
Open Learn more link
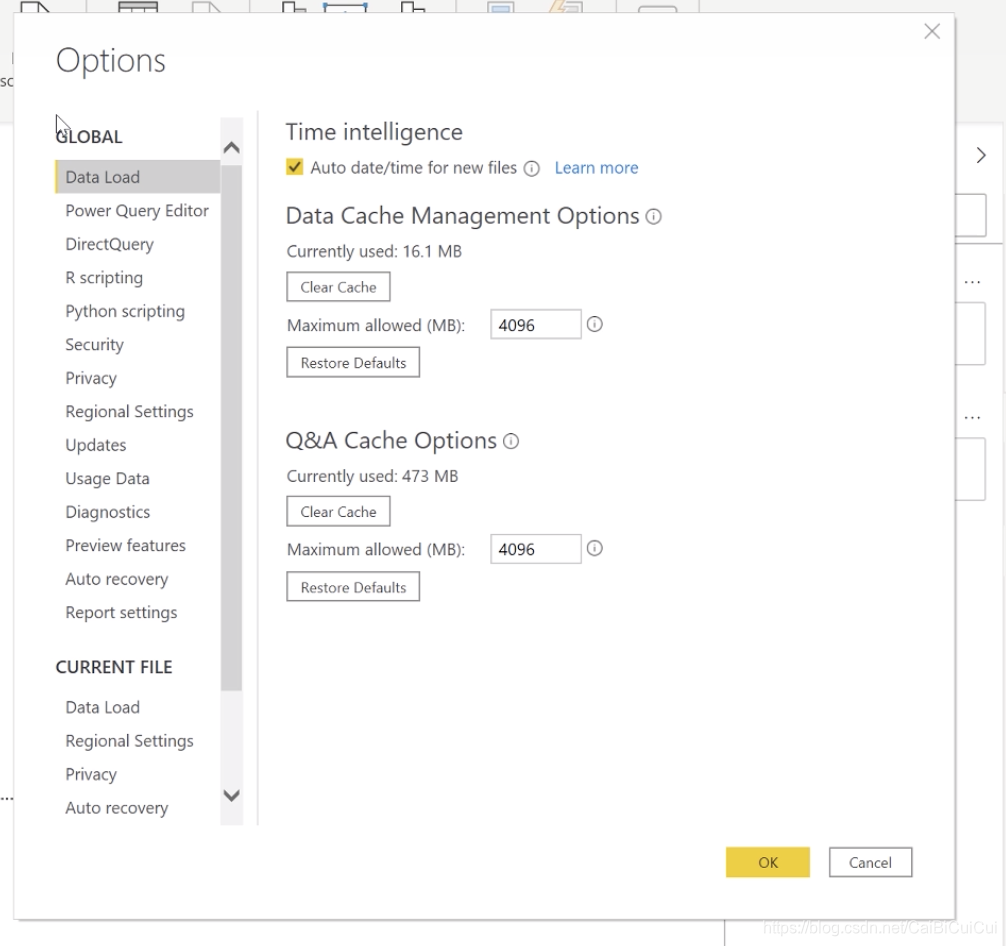point(596,168)
